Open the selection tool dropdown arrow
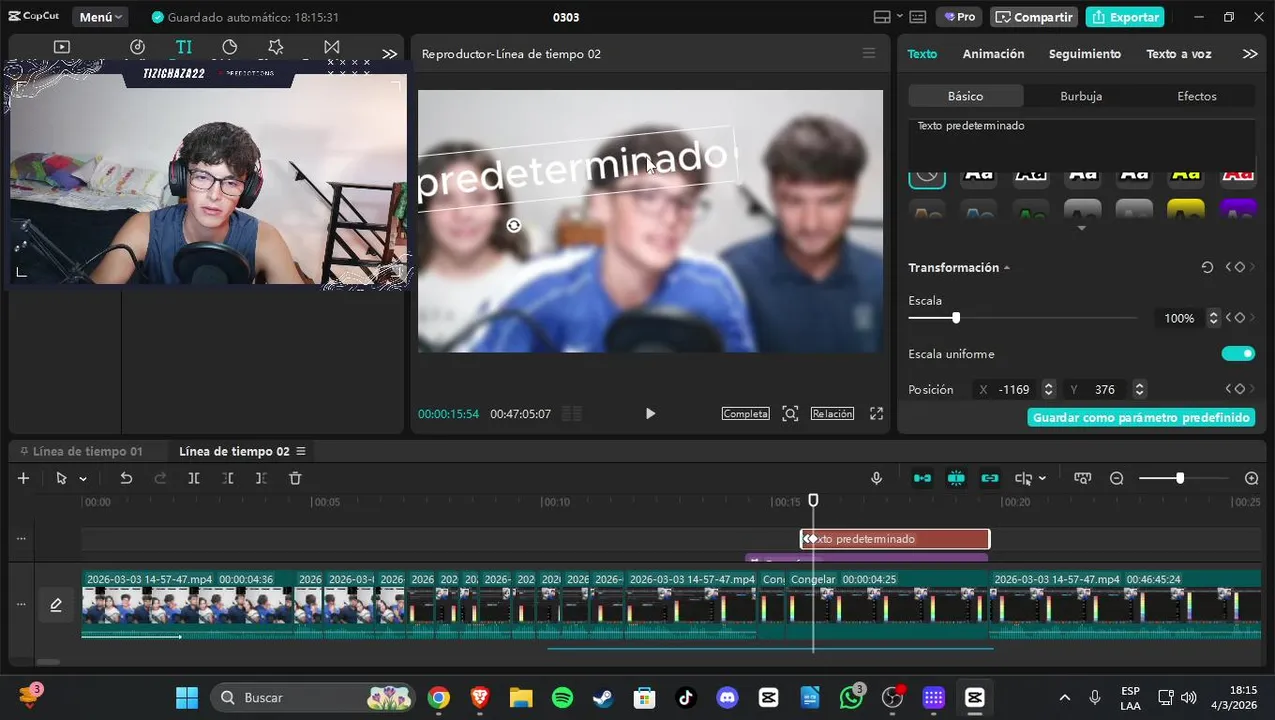The width and height of the screenshot is (1275, 720). pos(83,479)
